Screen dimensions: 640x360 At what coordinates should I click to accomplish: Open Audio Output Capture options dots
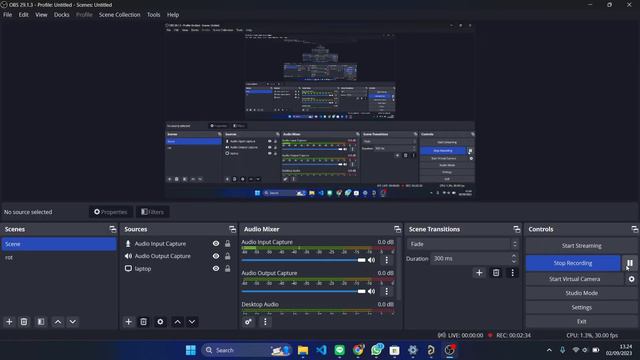[x=387, y=291]
